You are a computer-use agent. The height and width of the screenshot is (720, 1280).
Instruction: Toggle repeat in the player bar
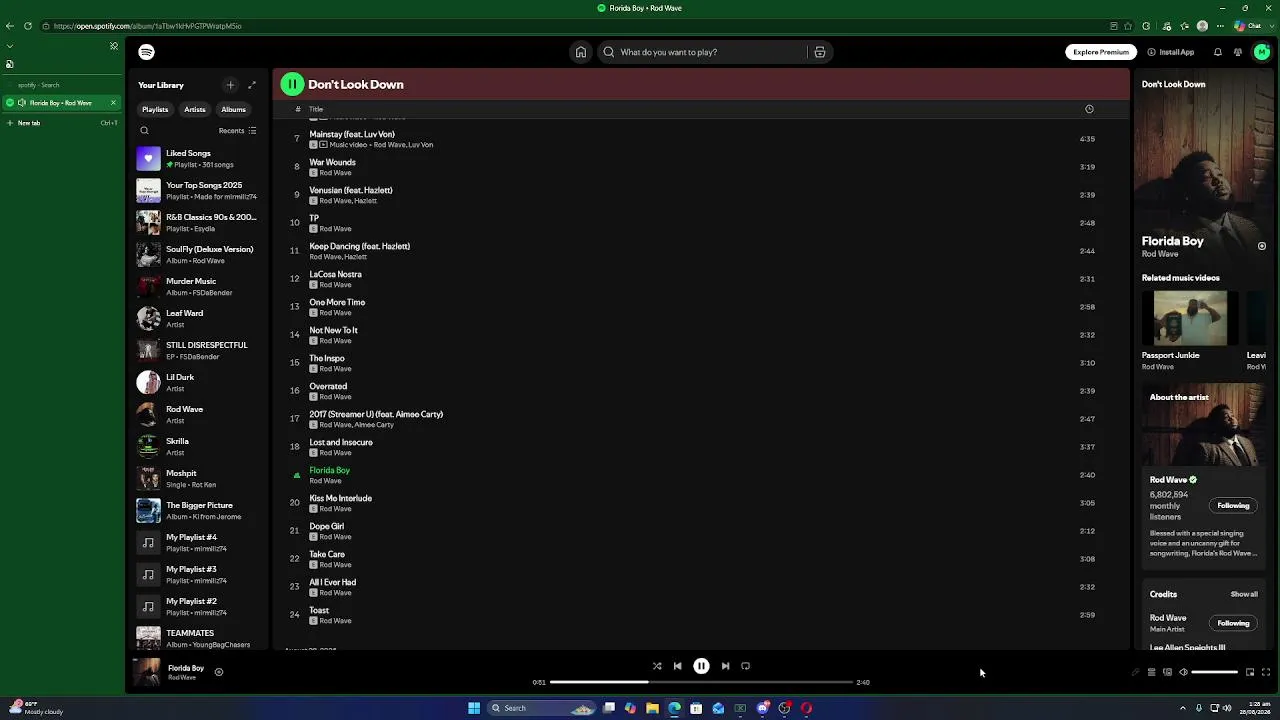point(745,666)
